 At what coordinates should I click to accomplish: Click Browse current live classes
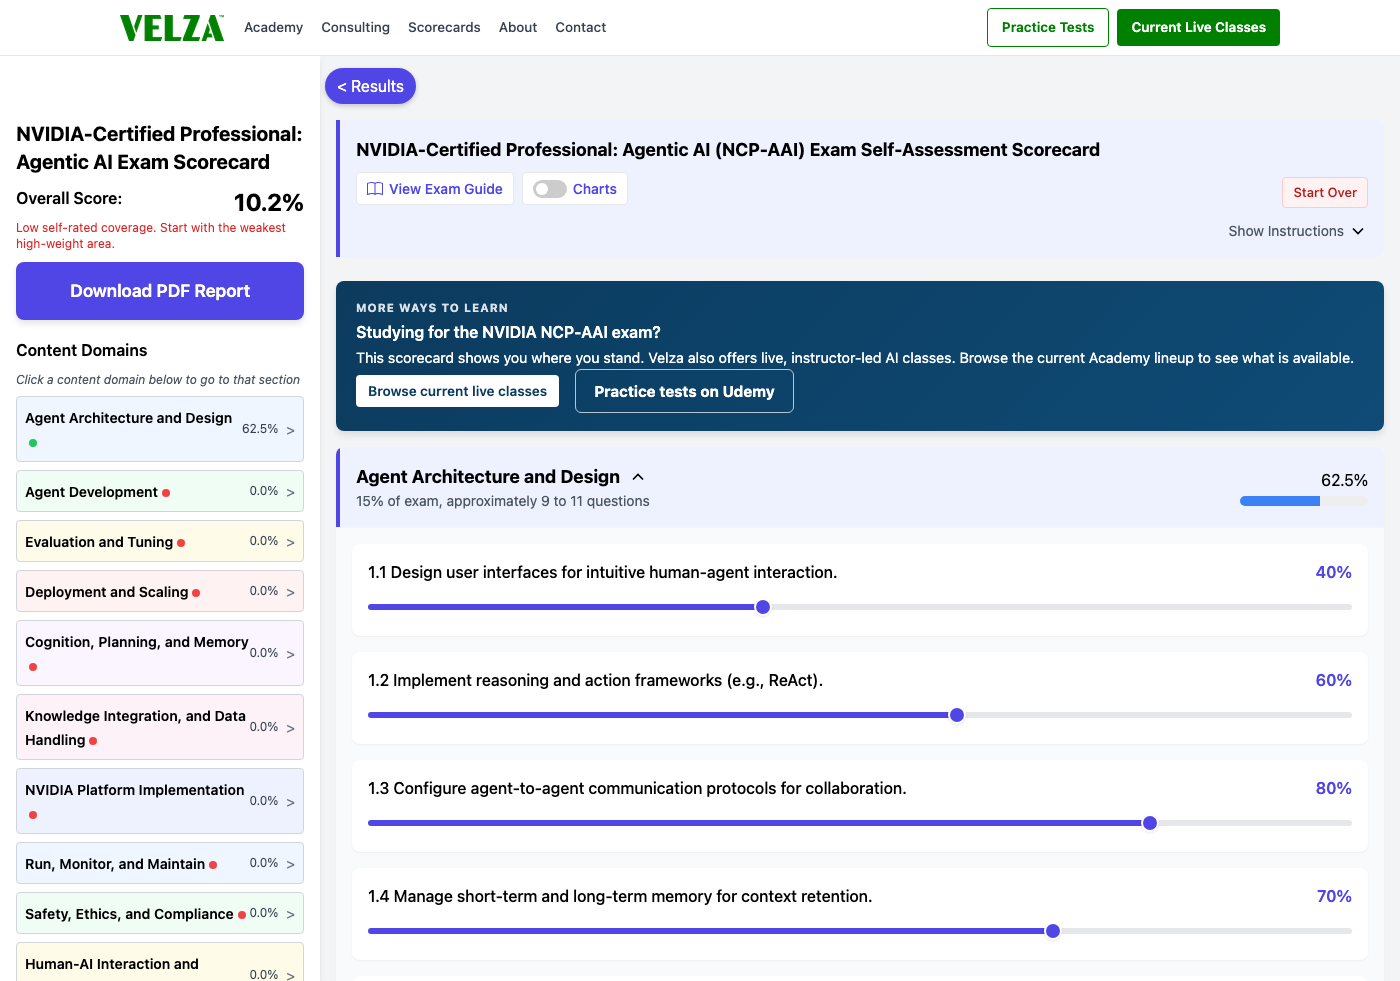[457, 391]
